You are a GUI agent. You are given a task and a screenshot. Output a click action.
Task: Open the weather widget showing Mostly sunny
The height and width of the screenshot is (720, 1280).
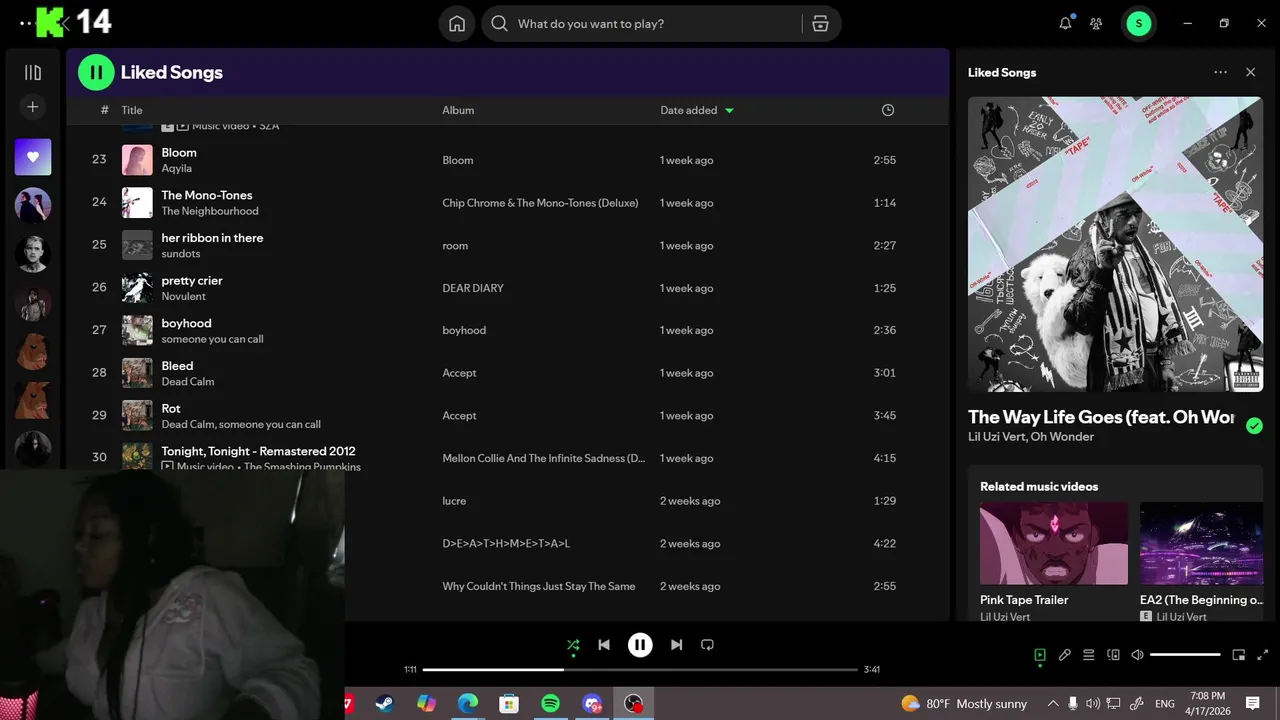964,704
